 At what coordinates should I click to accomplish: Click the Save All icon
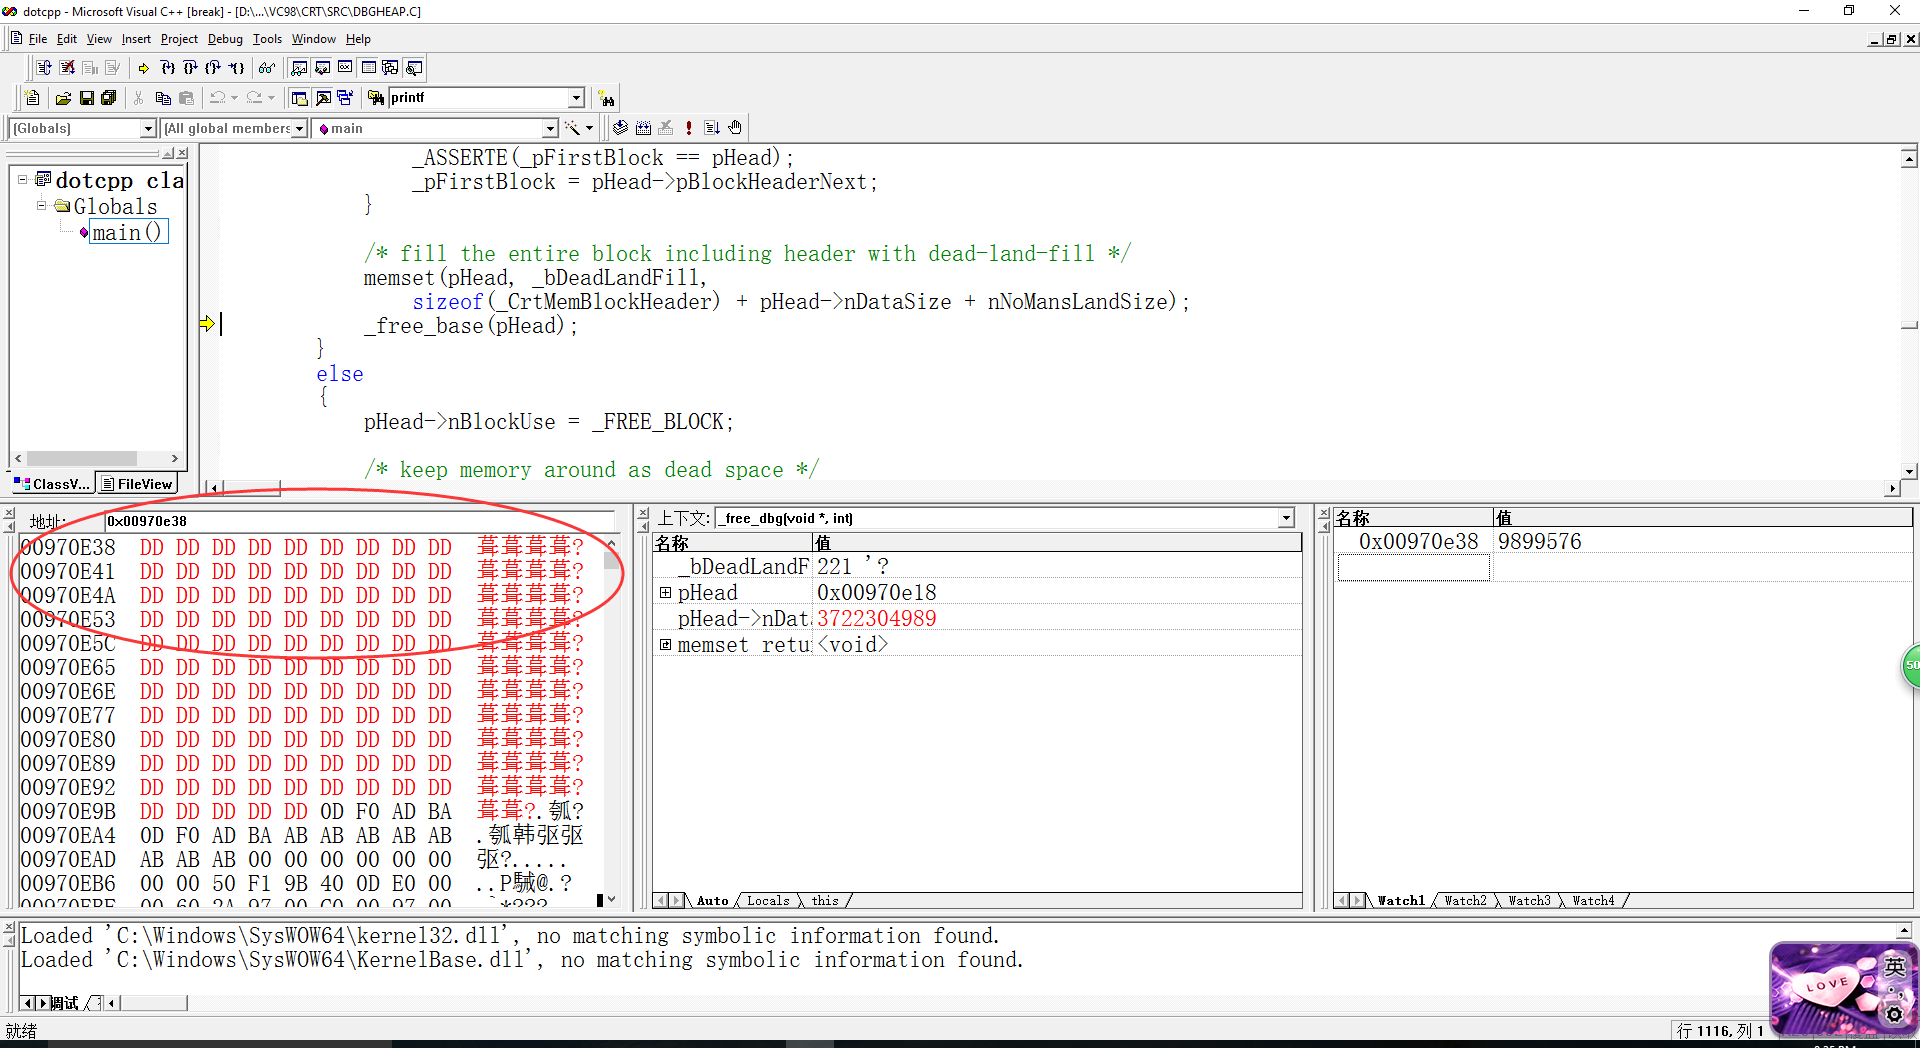pyautogui.click(x=109, y=98)
